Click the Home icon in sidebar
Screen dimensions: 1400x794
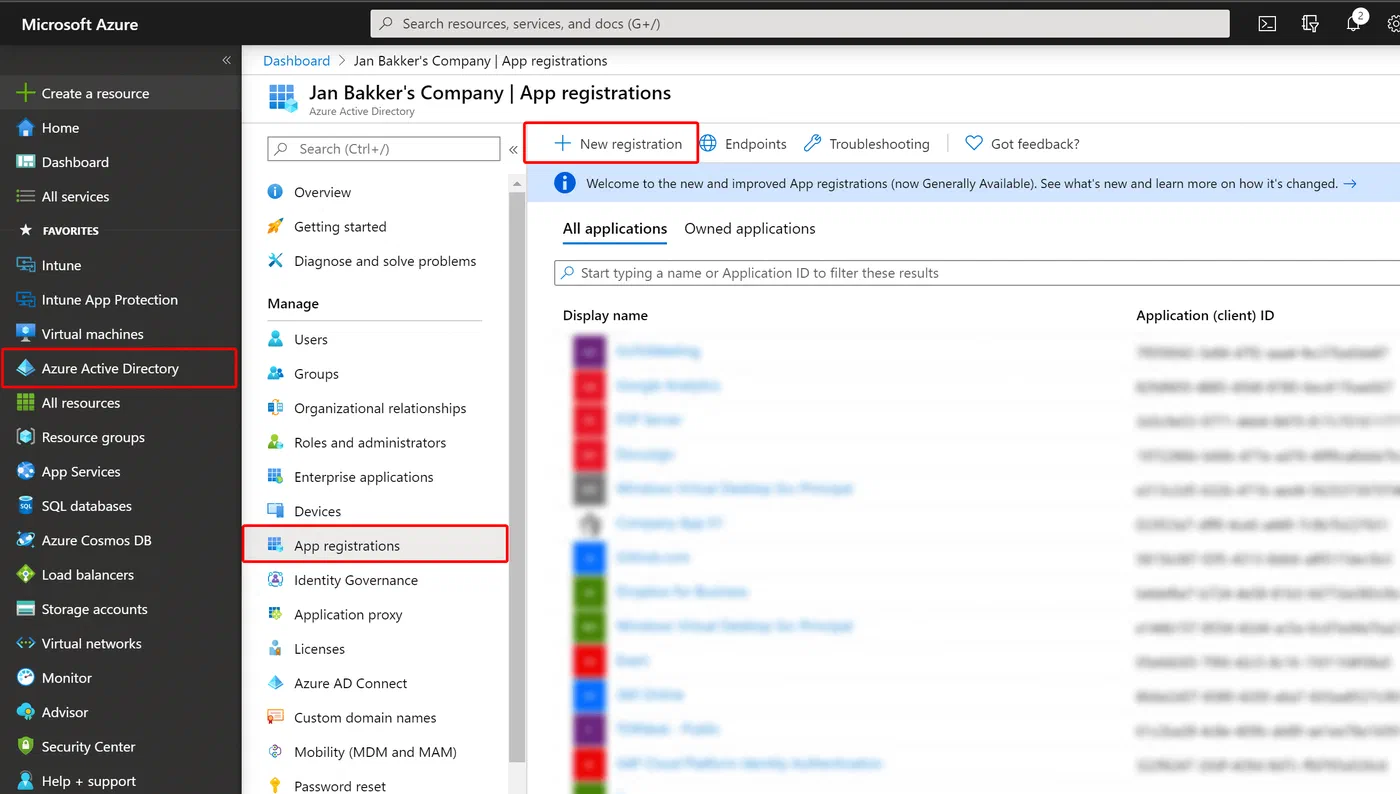(x=25, y=128)
